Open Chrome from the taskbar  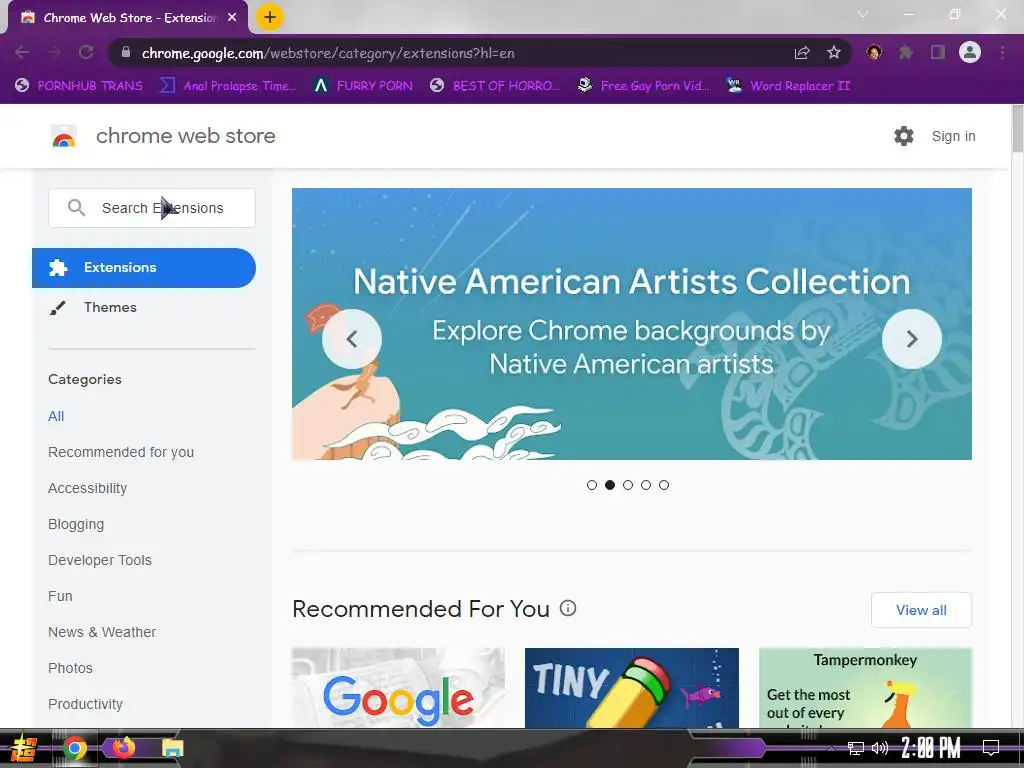click(74, 748)
